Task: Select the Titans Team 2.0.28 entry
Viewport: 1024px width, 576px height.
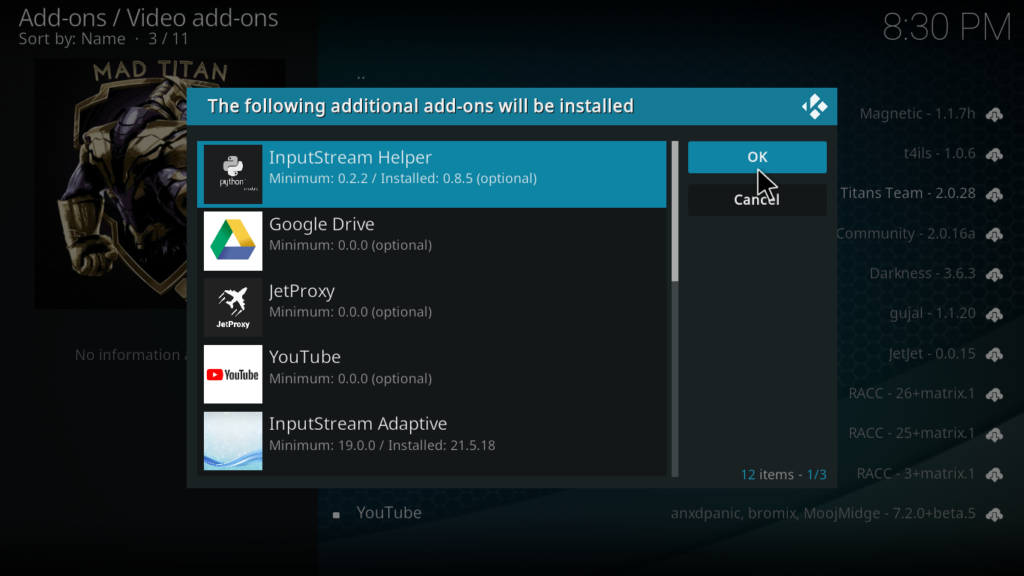Action: pos(907,194)
